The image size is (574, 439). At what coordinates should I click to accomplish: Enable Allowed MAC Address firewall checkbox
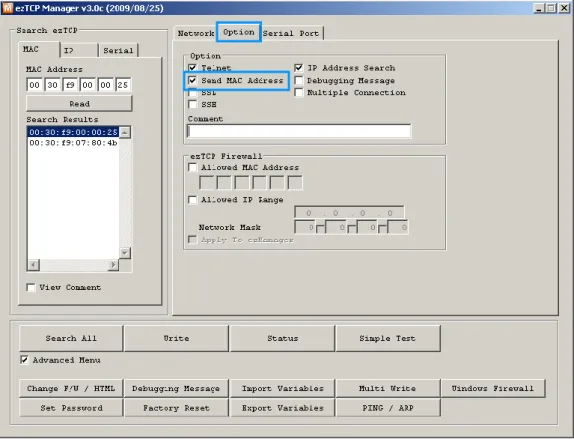click(x=192, y=168)
